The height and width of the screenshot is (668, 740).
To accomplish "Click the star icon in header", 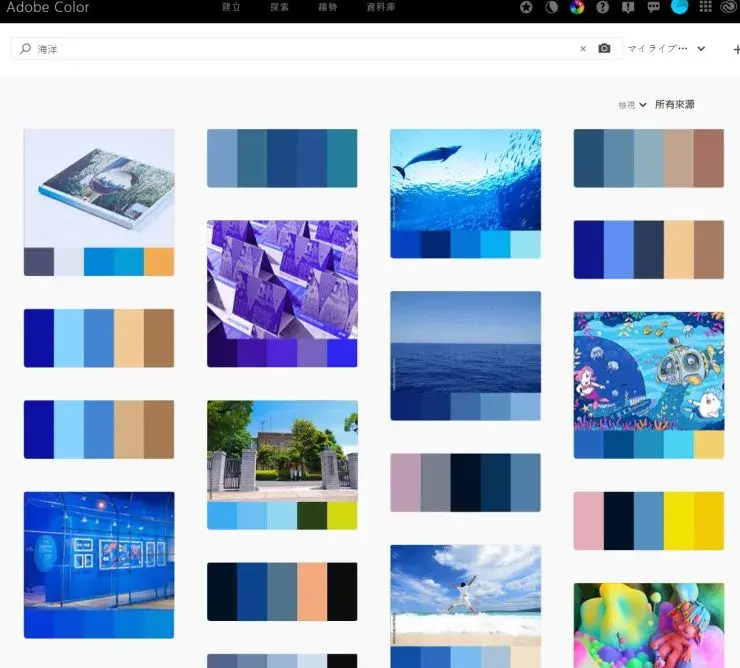I will [526, 7].
